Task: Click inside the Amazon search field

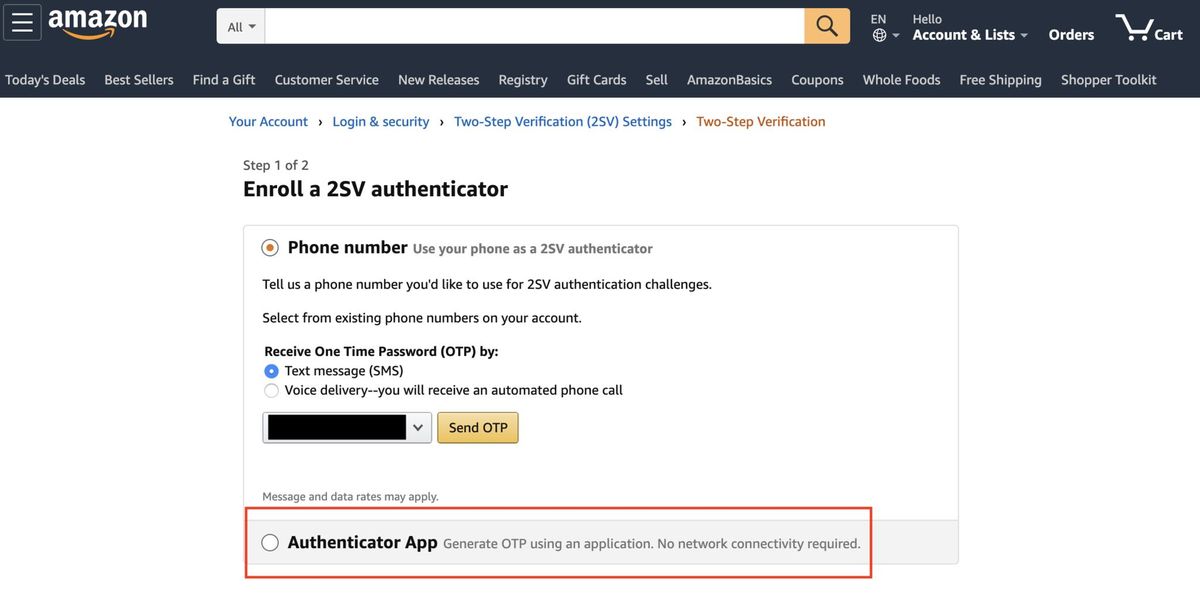Action: tap(535, 26)
